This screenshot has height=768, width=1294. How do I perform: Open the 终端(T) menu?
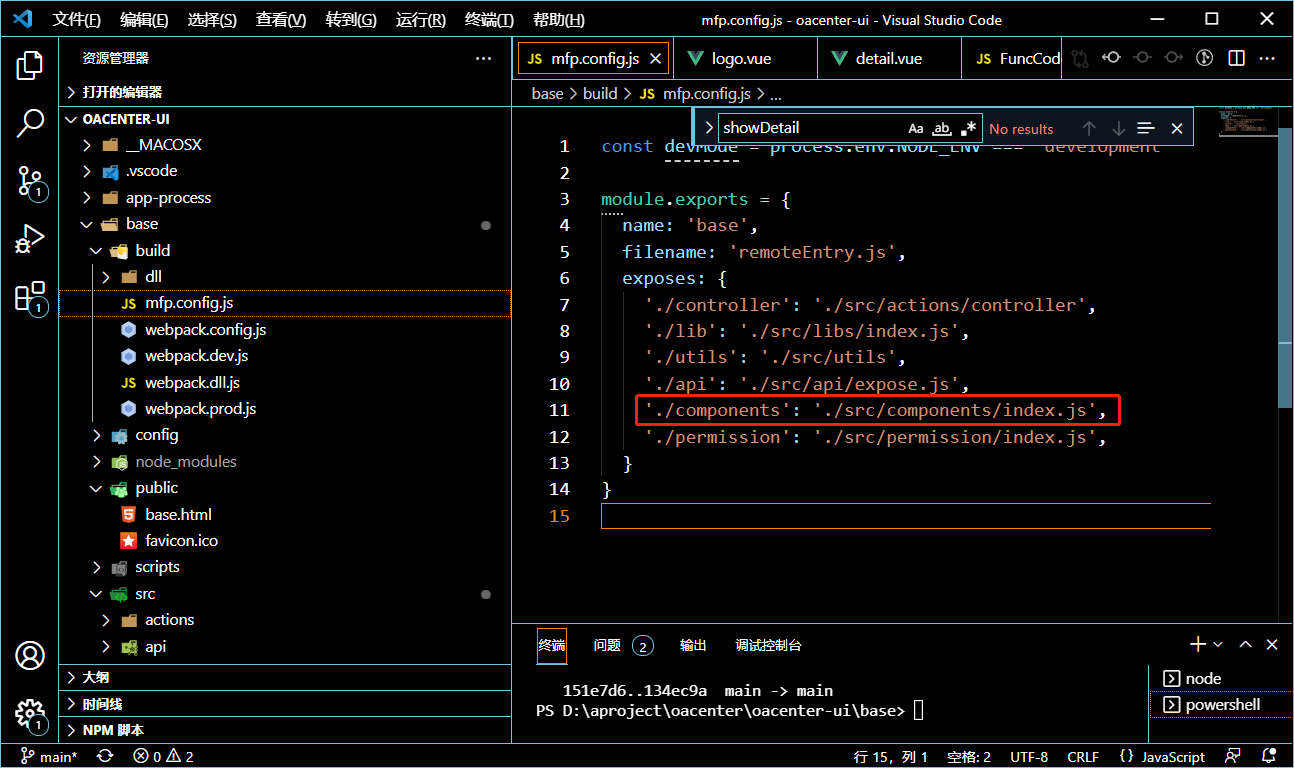pyautogui.click(x=490, y=20)
